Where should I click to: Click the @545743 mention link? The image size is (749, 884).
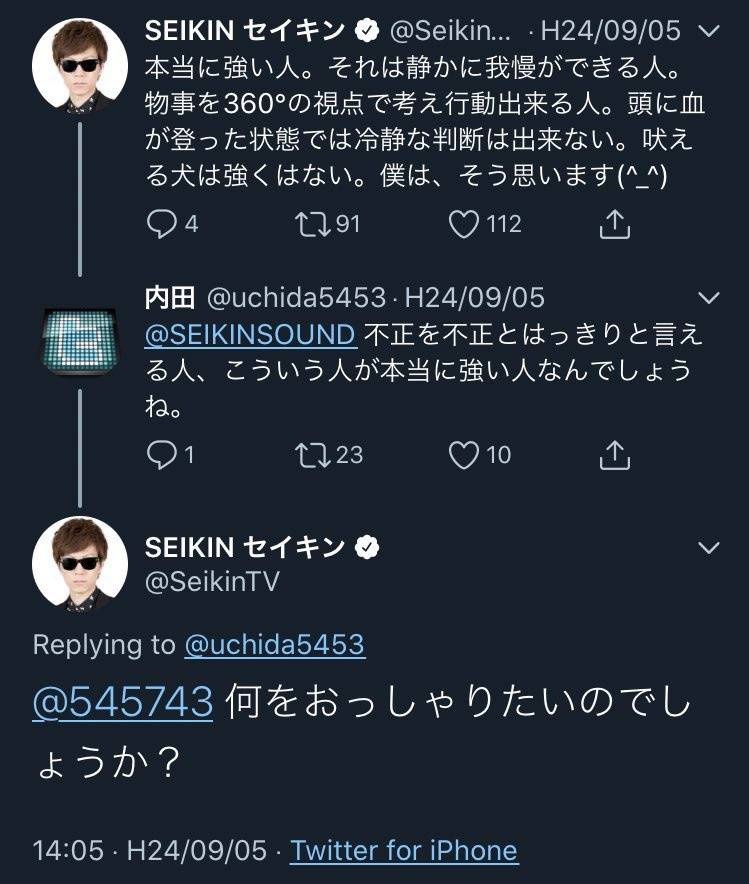[123, 703]
